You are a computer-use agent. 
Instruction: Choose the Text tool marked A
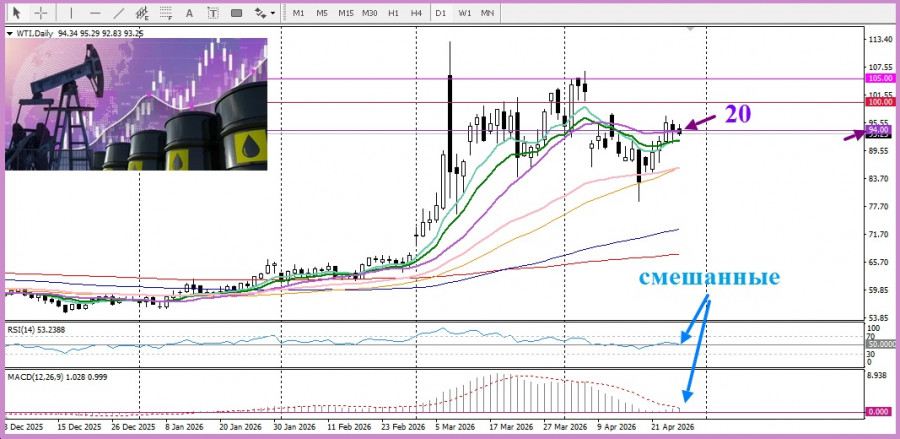click(189, 13)
